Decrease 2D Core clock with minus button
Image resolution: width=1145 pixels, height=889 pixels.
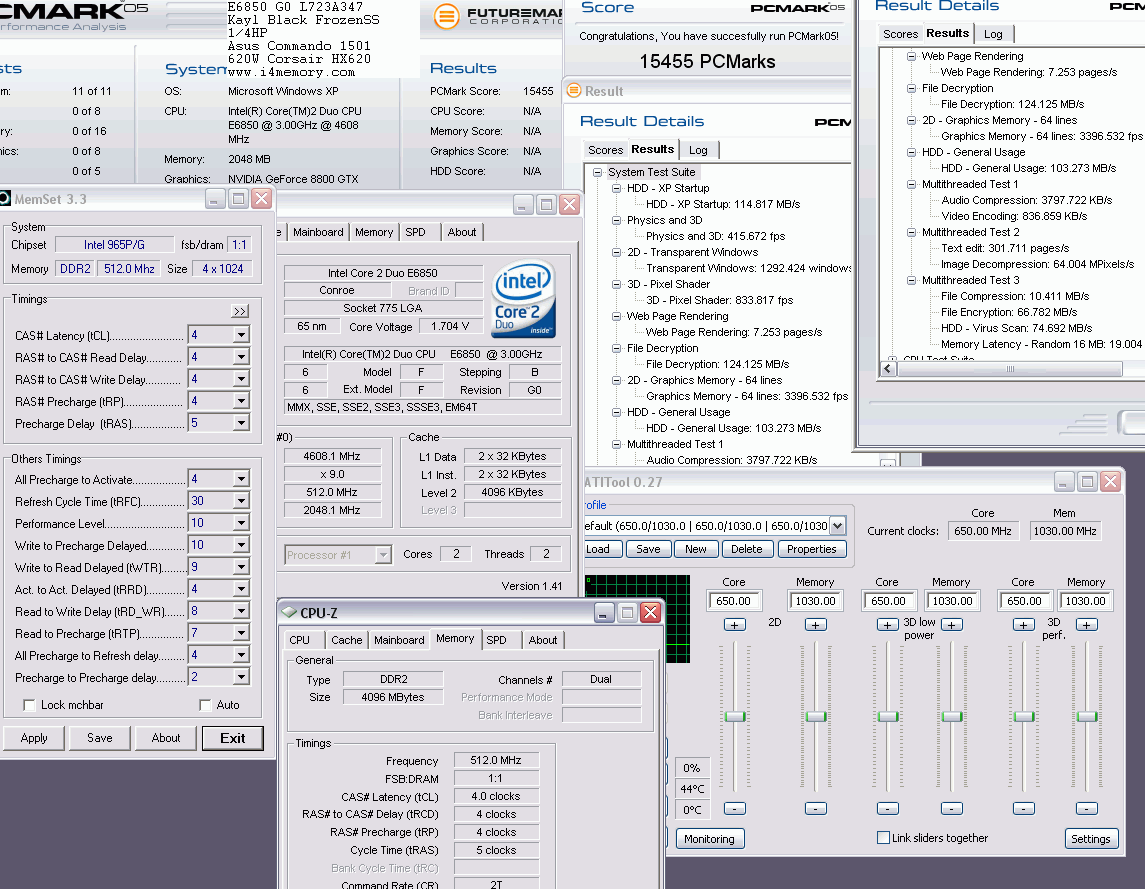tap(735, 809)
